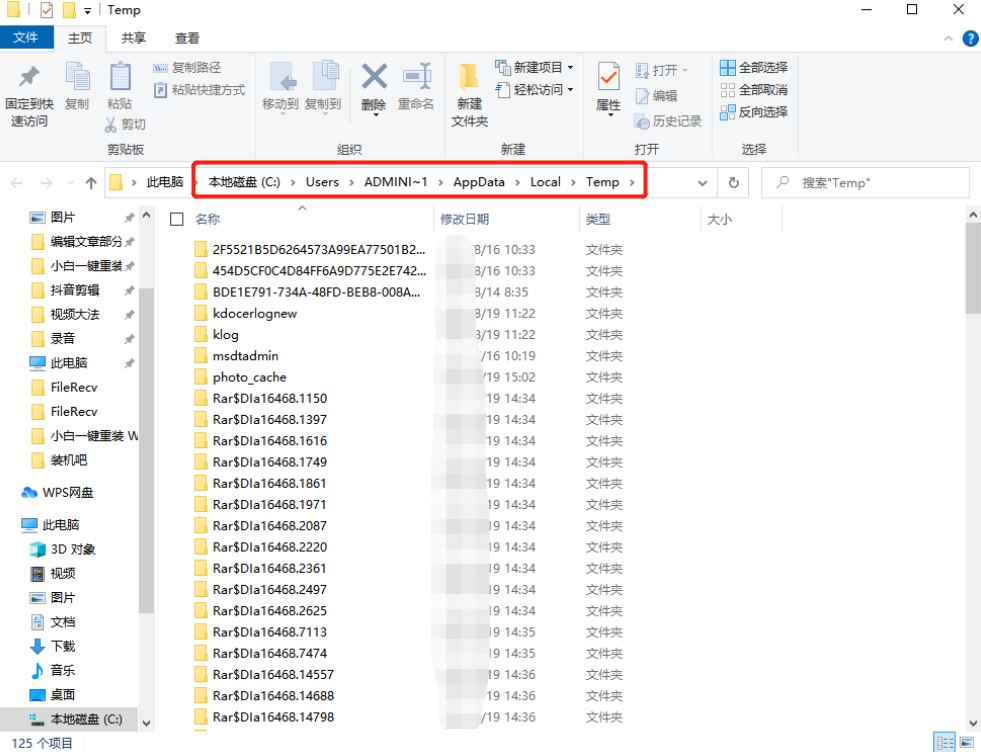Click the Copy to (复制到) icon
981x752 pixels.
[x=325, y=78]
